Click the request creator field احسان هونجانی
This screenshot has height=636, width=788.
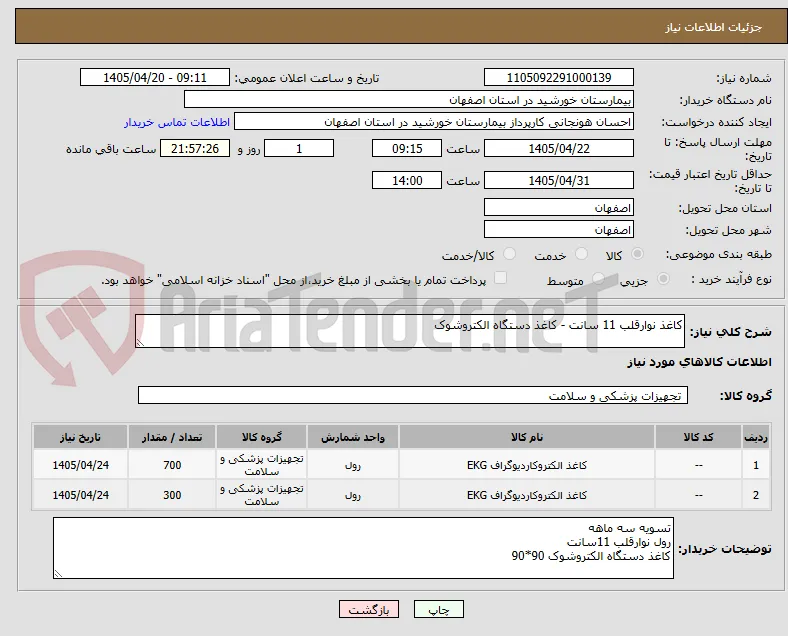(x=434, y=122)
